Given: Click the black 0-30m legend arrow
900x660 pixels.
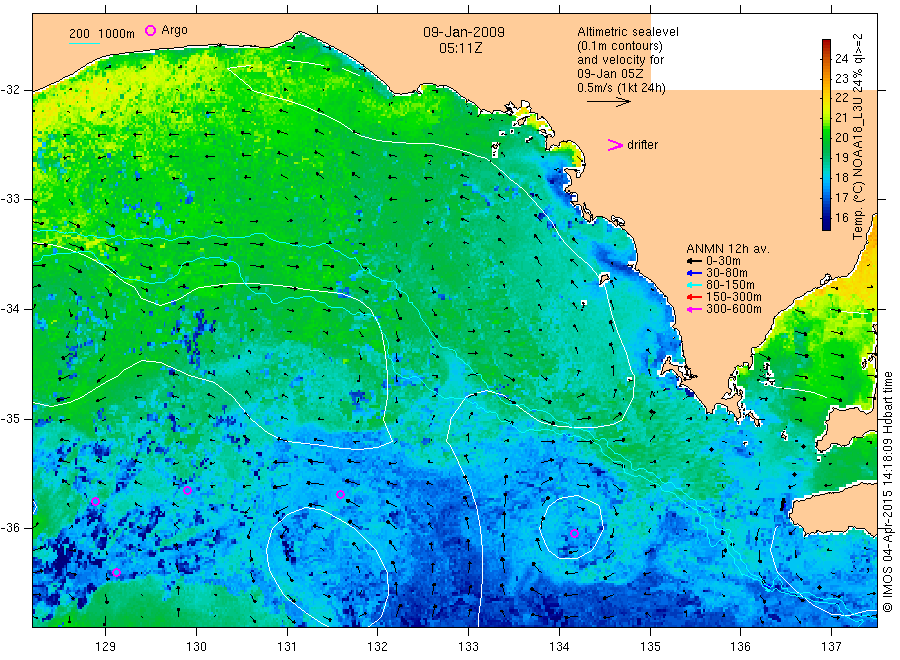Looking at the screenshot, I should click(694, 261).
